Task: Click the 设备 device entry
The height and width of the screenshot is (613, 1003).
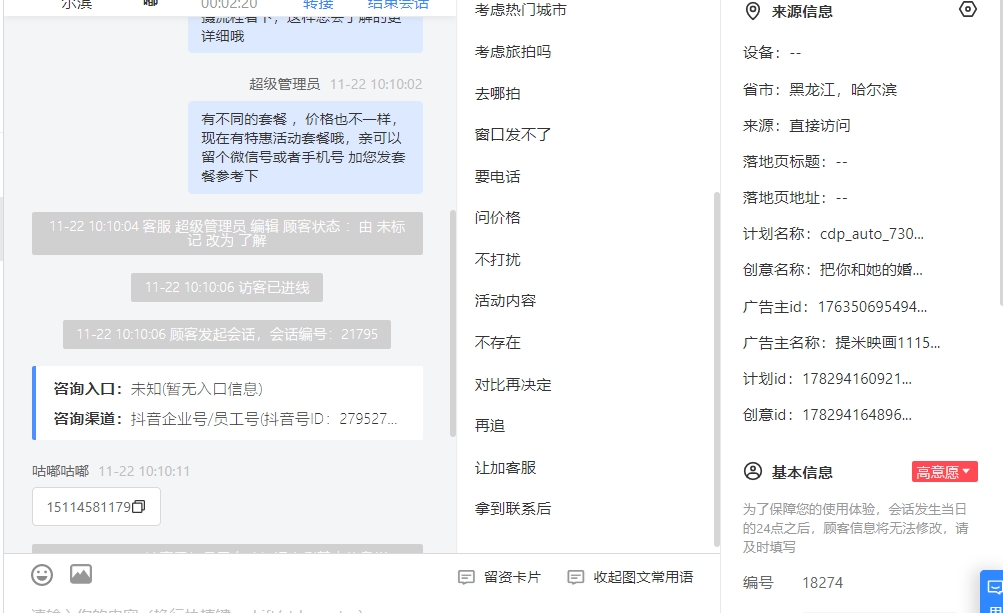Action: click(x=771, y=52)
